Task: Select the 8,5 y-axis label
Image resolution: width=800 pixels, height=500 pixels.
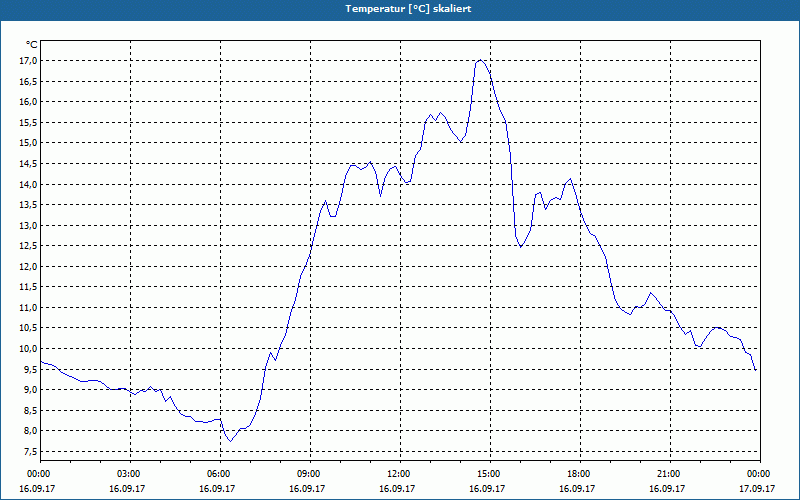Action: coord(30,410)
